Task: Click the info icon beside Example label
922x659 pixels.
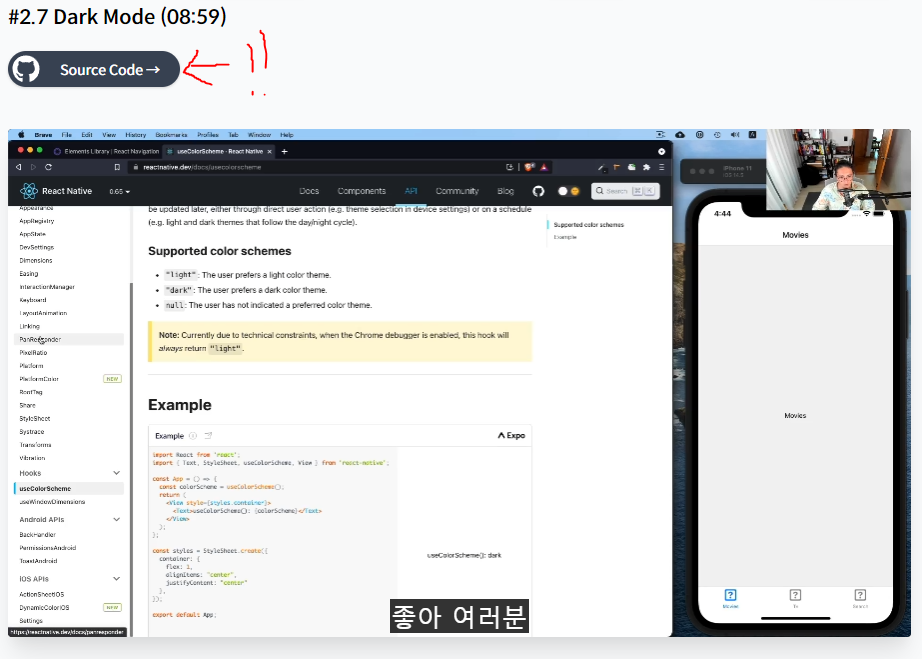Action: [x=193, y=436]
